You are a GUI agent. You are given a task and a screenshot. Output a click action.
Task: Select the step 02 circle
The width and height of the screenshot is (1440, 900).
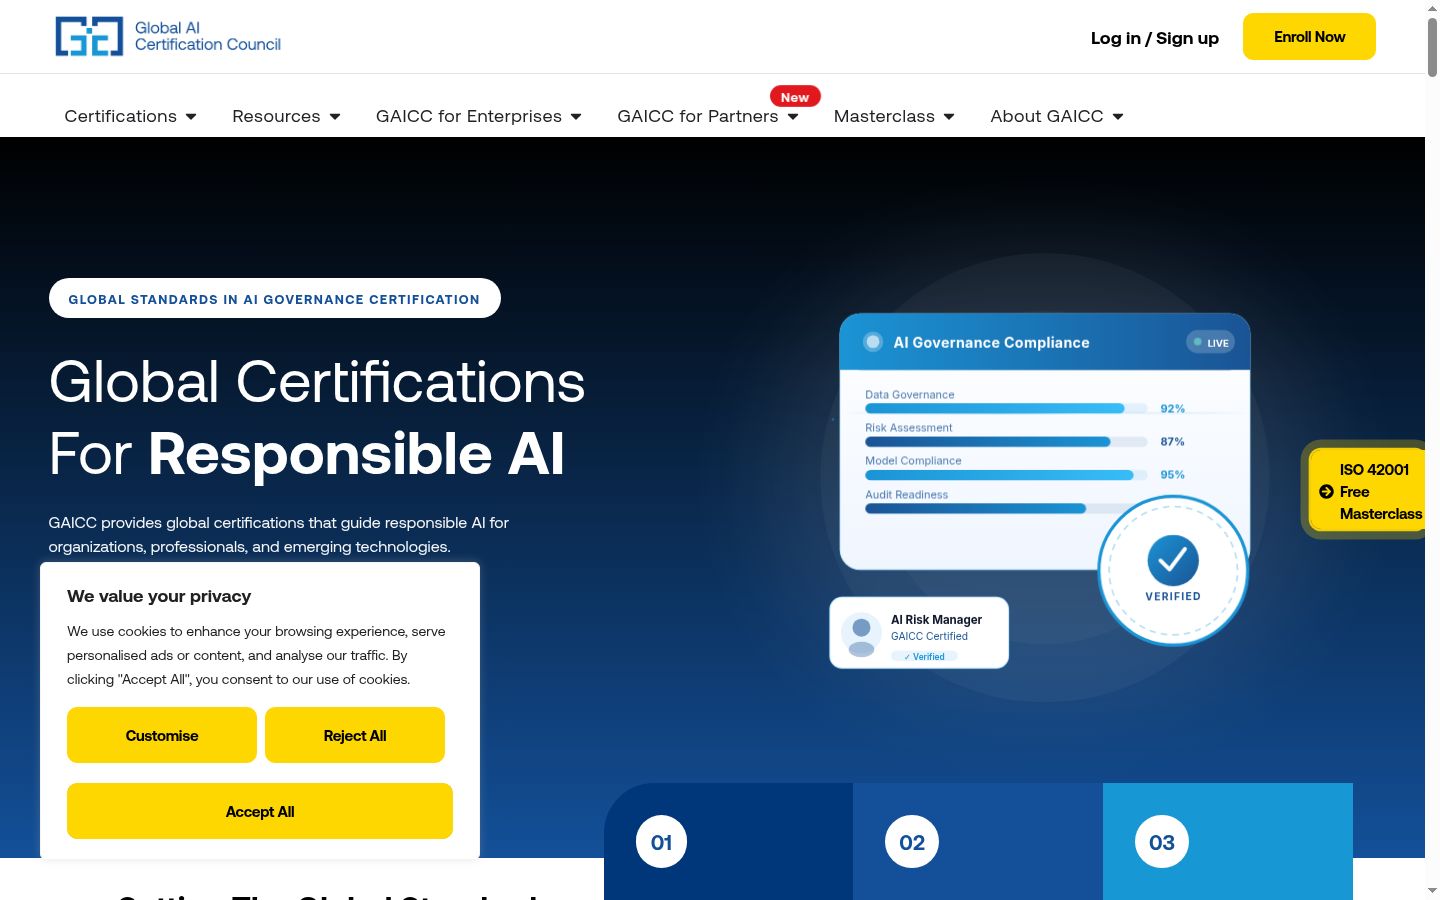click(912, 842)
